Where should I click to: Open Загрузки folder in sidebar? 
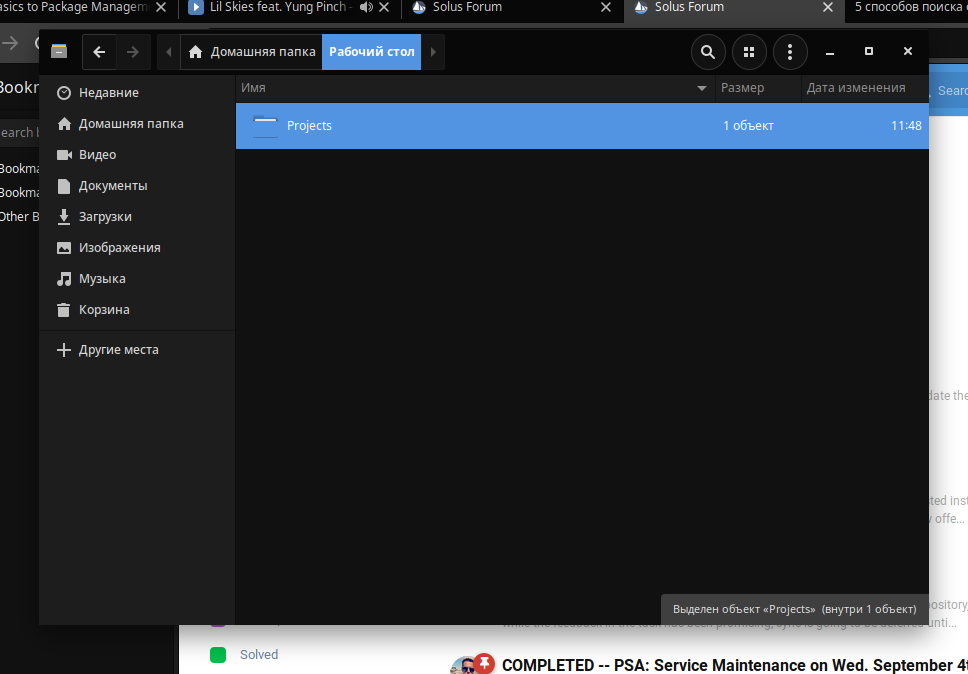pyautogui.click(x=105, y=217)
